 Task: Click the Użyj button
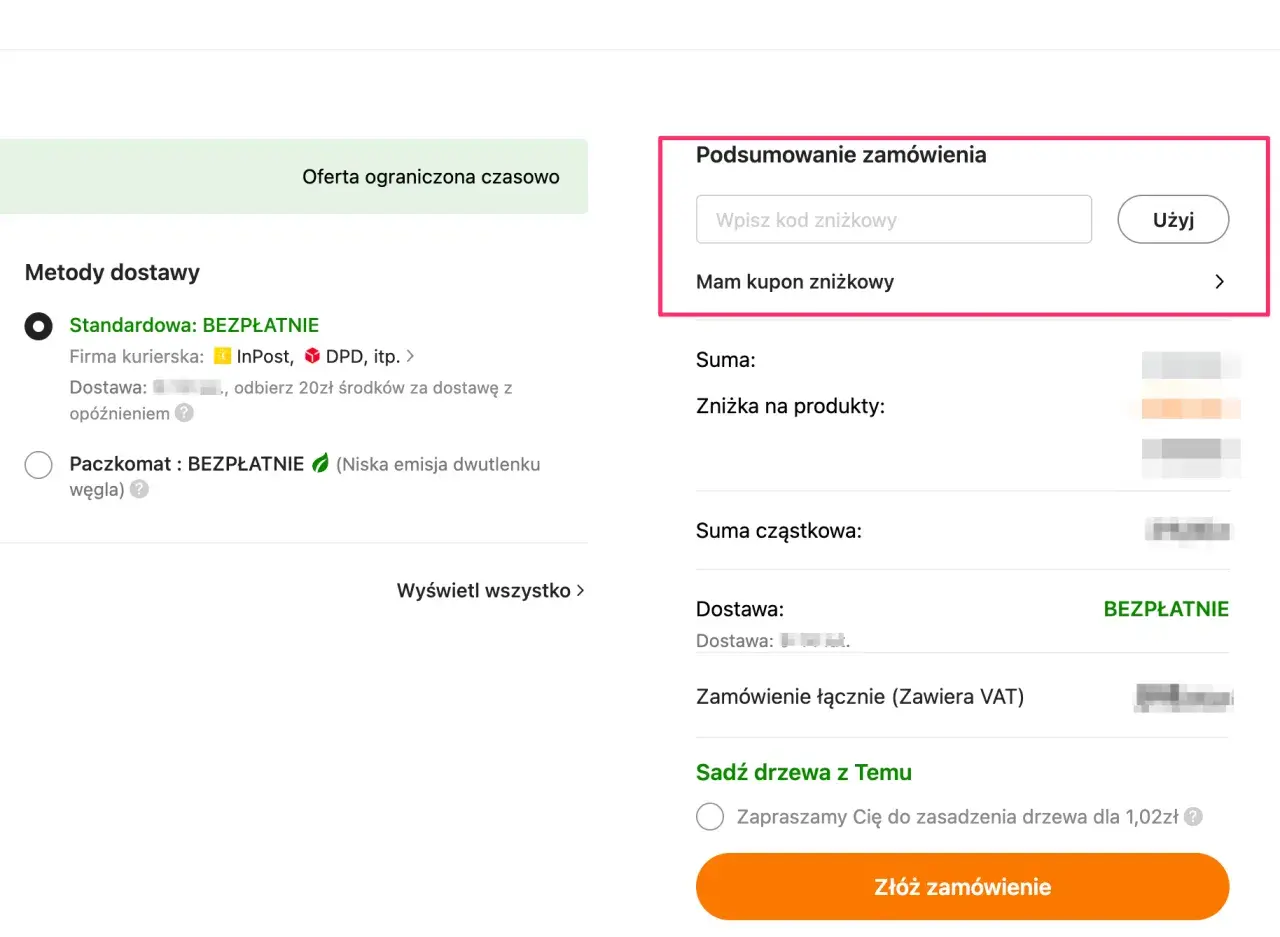click(x=1173, y=220)
